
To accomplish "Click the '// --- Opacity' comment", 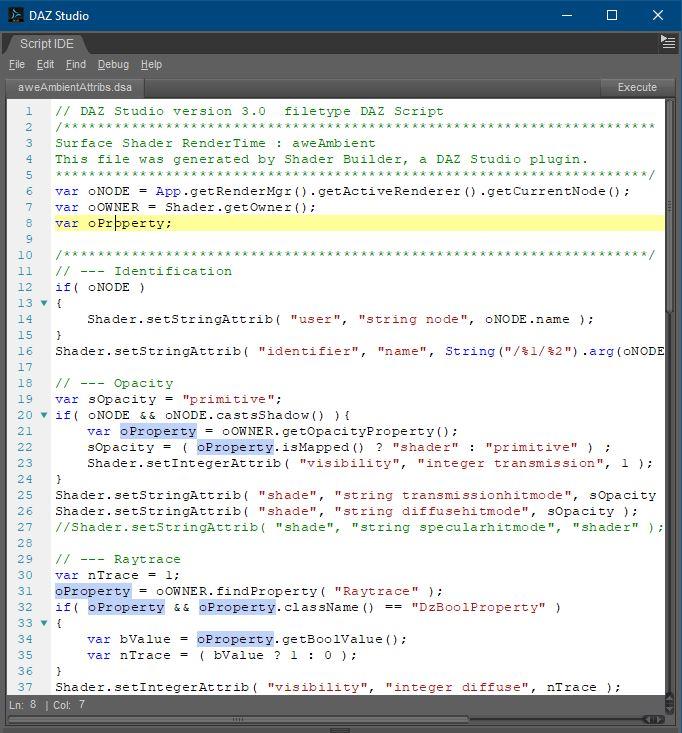I will tap(114, 383).
